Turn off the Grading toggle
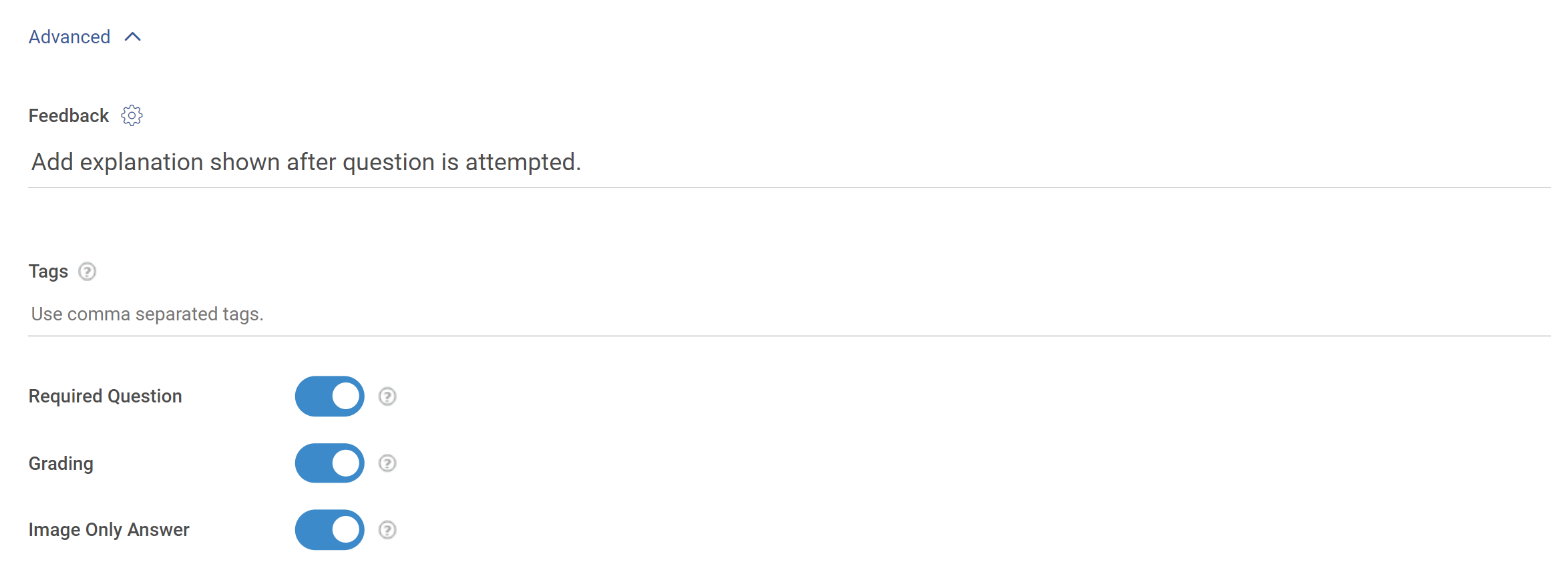 click(x=329, y=463)
